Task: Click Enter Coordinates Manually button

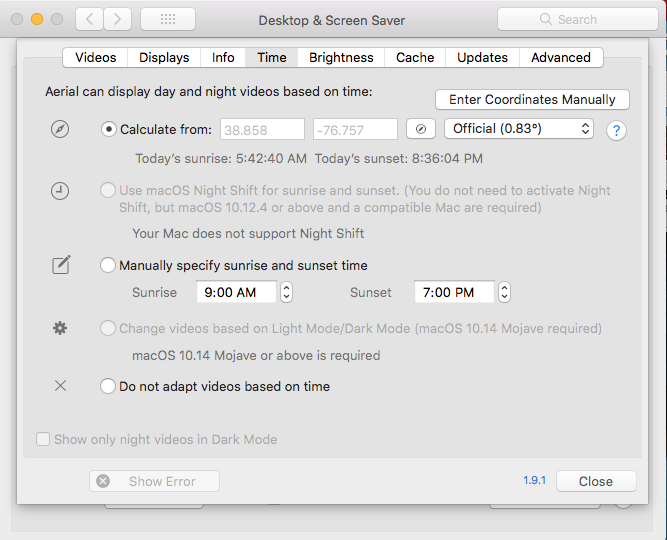Action: (x=532, y=99)
